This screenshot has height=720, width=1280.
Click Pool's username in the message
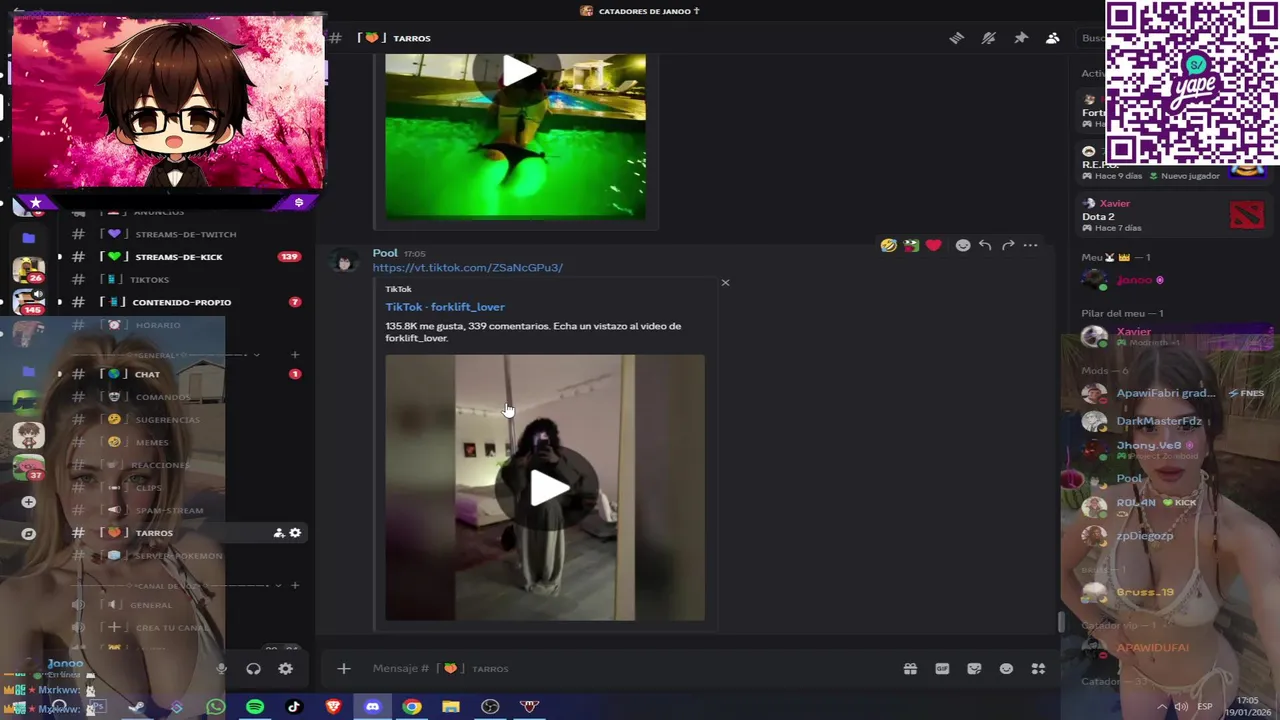(x=385, y=253)
